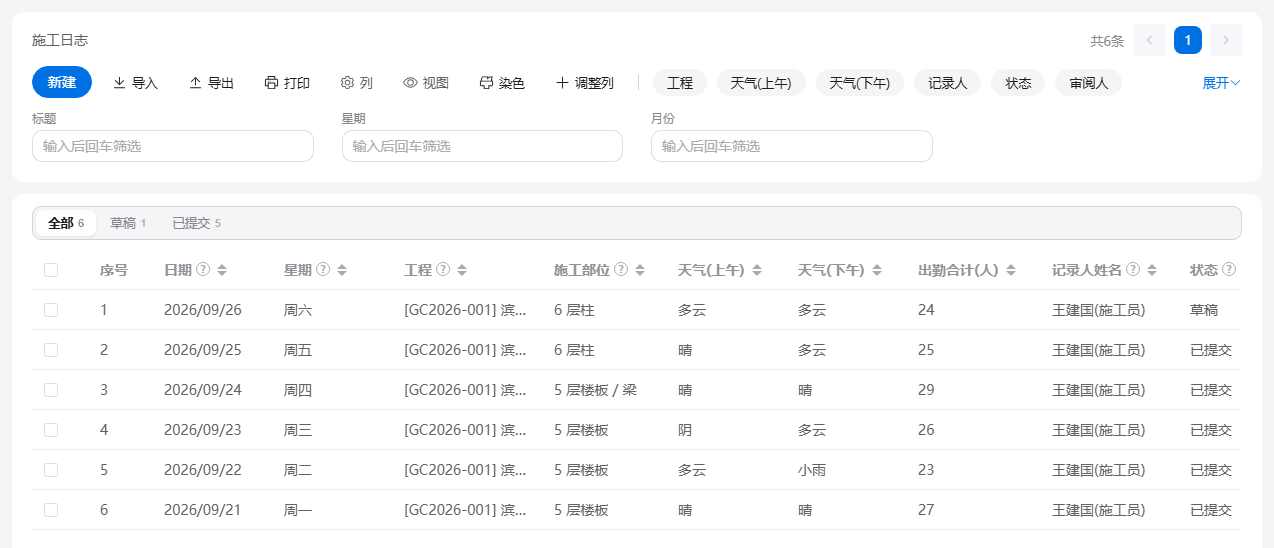Click the 标题 filter input
Viewport: 1274px width, 548px height.
tap(173, 146)
